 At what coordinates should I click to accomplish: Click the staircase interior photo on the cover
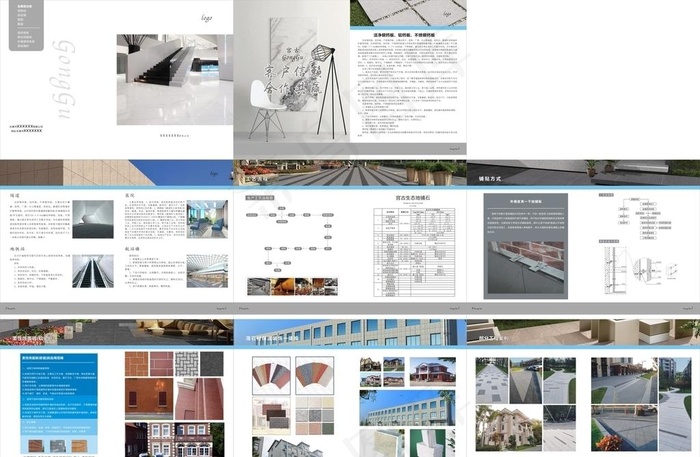(175, 79)
